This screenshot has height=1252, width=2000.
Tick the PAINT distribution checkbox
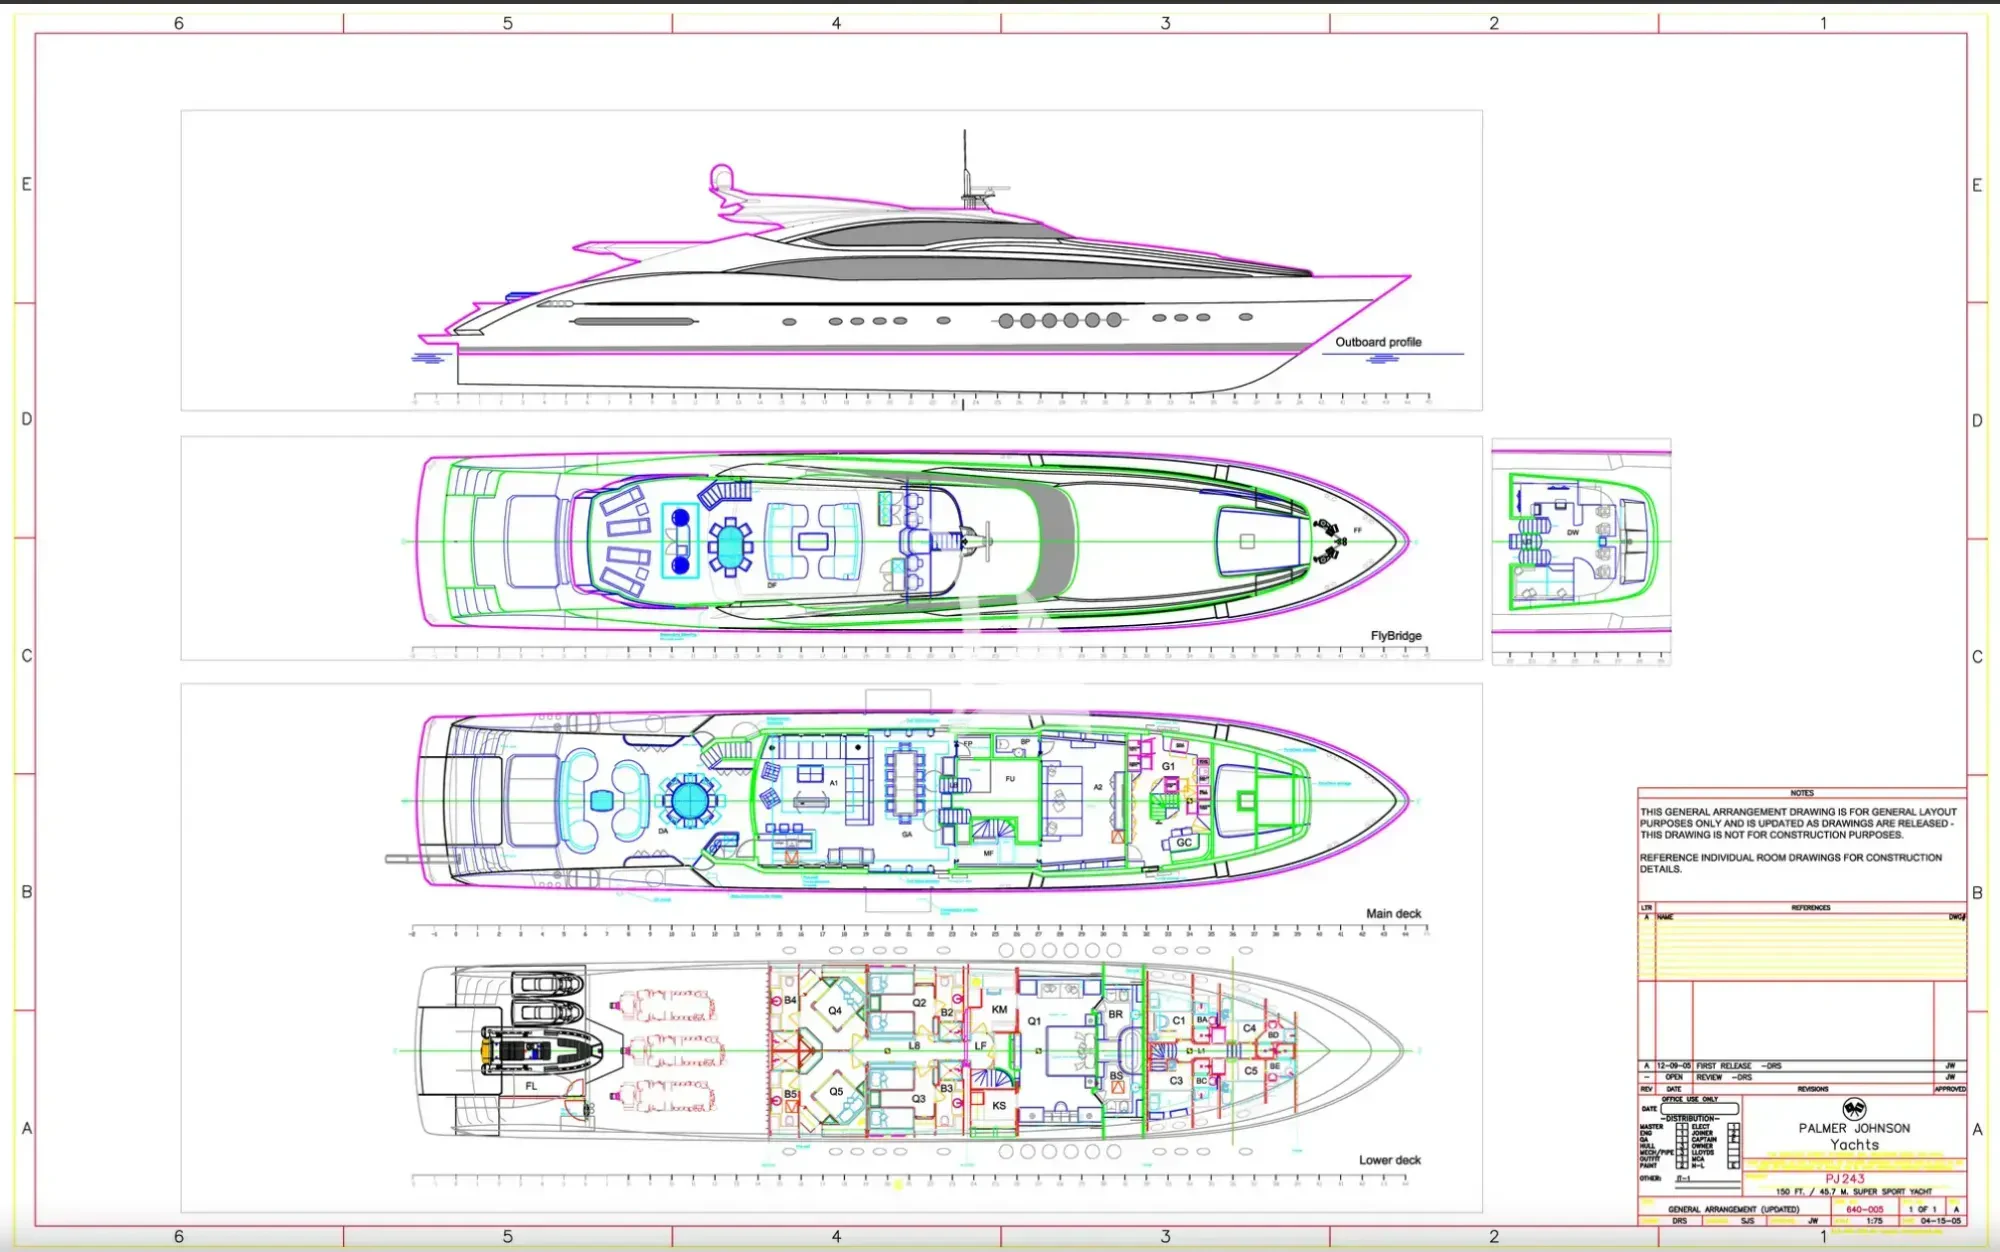coord(1682,1165)
